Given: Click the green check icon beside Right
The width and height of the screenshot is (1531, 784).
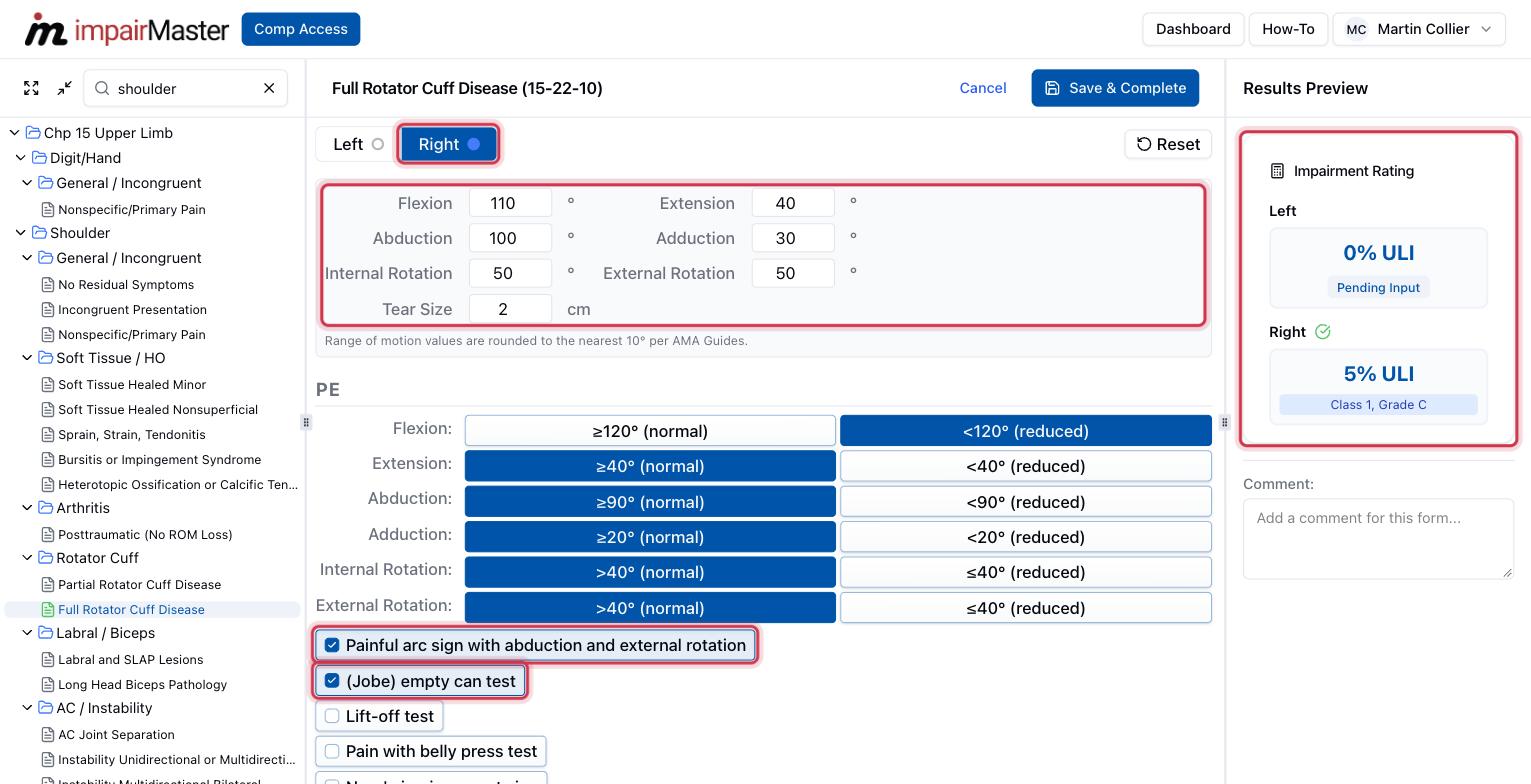Looking at the screenshot, I should (x=1323, y=332).
